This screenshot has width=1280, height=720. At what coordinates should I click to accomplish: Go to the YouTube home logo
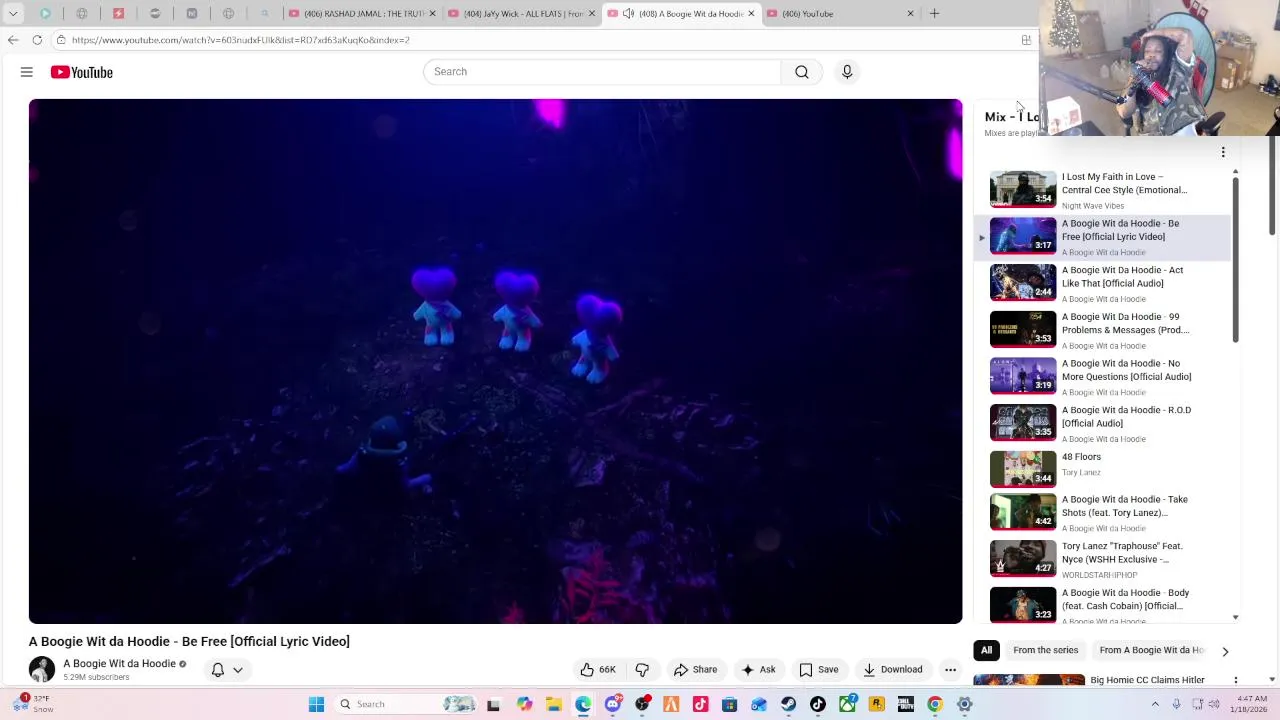tap(82, 72)
